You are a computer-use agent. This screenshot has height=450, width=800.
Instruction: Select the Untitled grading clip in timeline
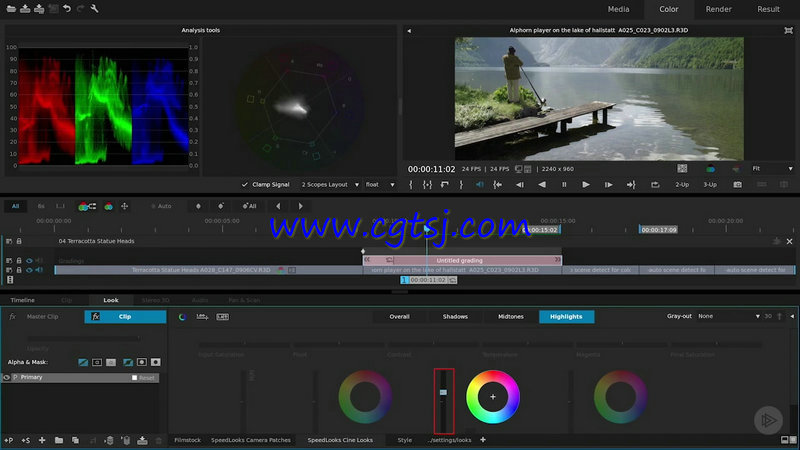(462, 260)
